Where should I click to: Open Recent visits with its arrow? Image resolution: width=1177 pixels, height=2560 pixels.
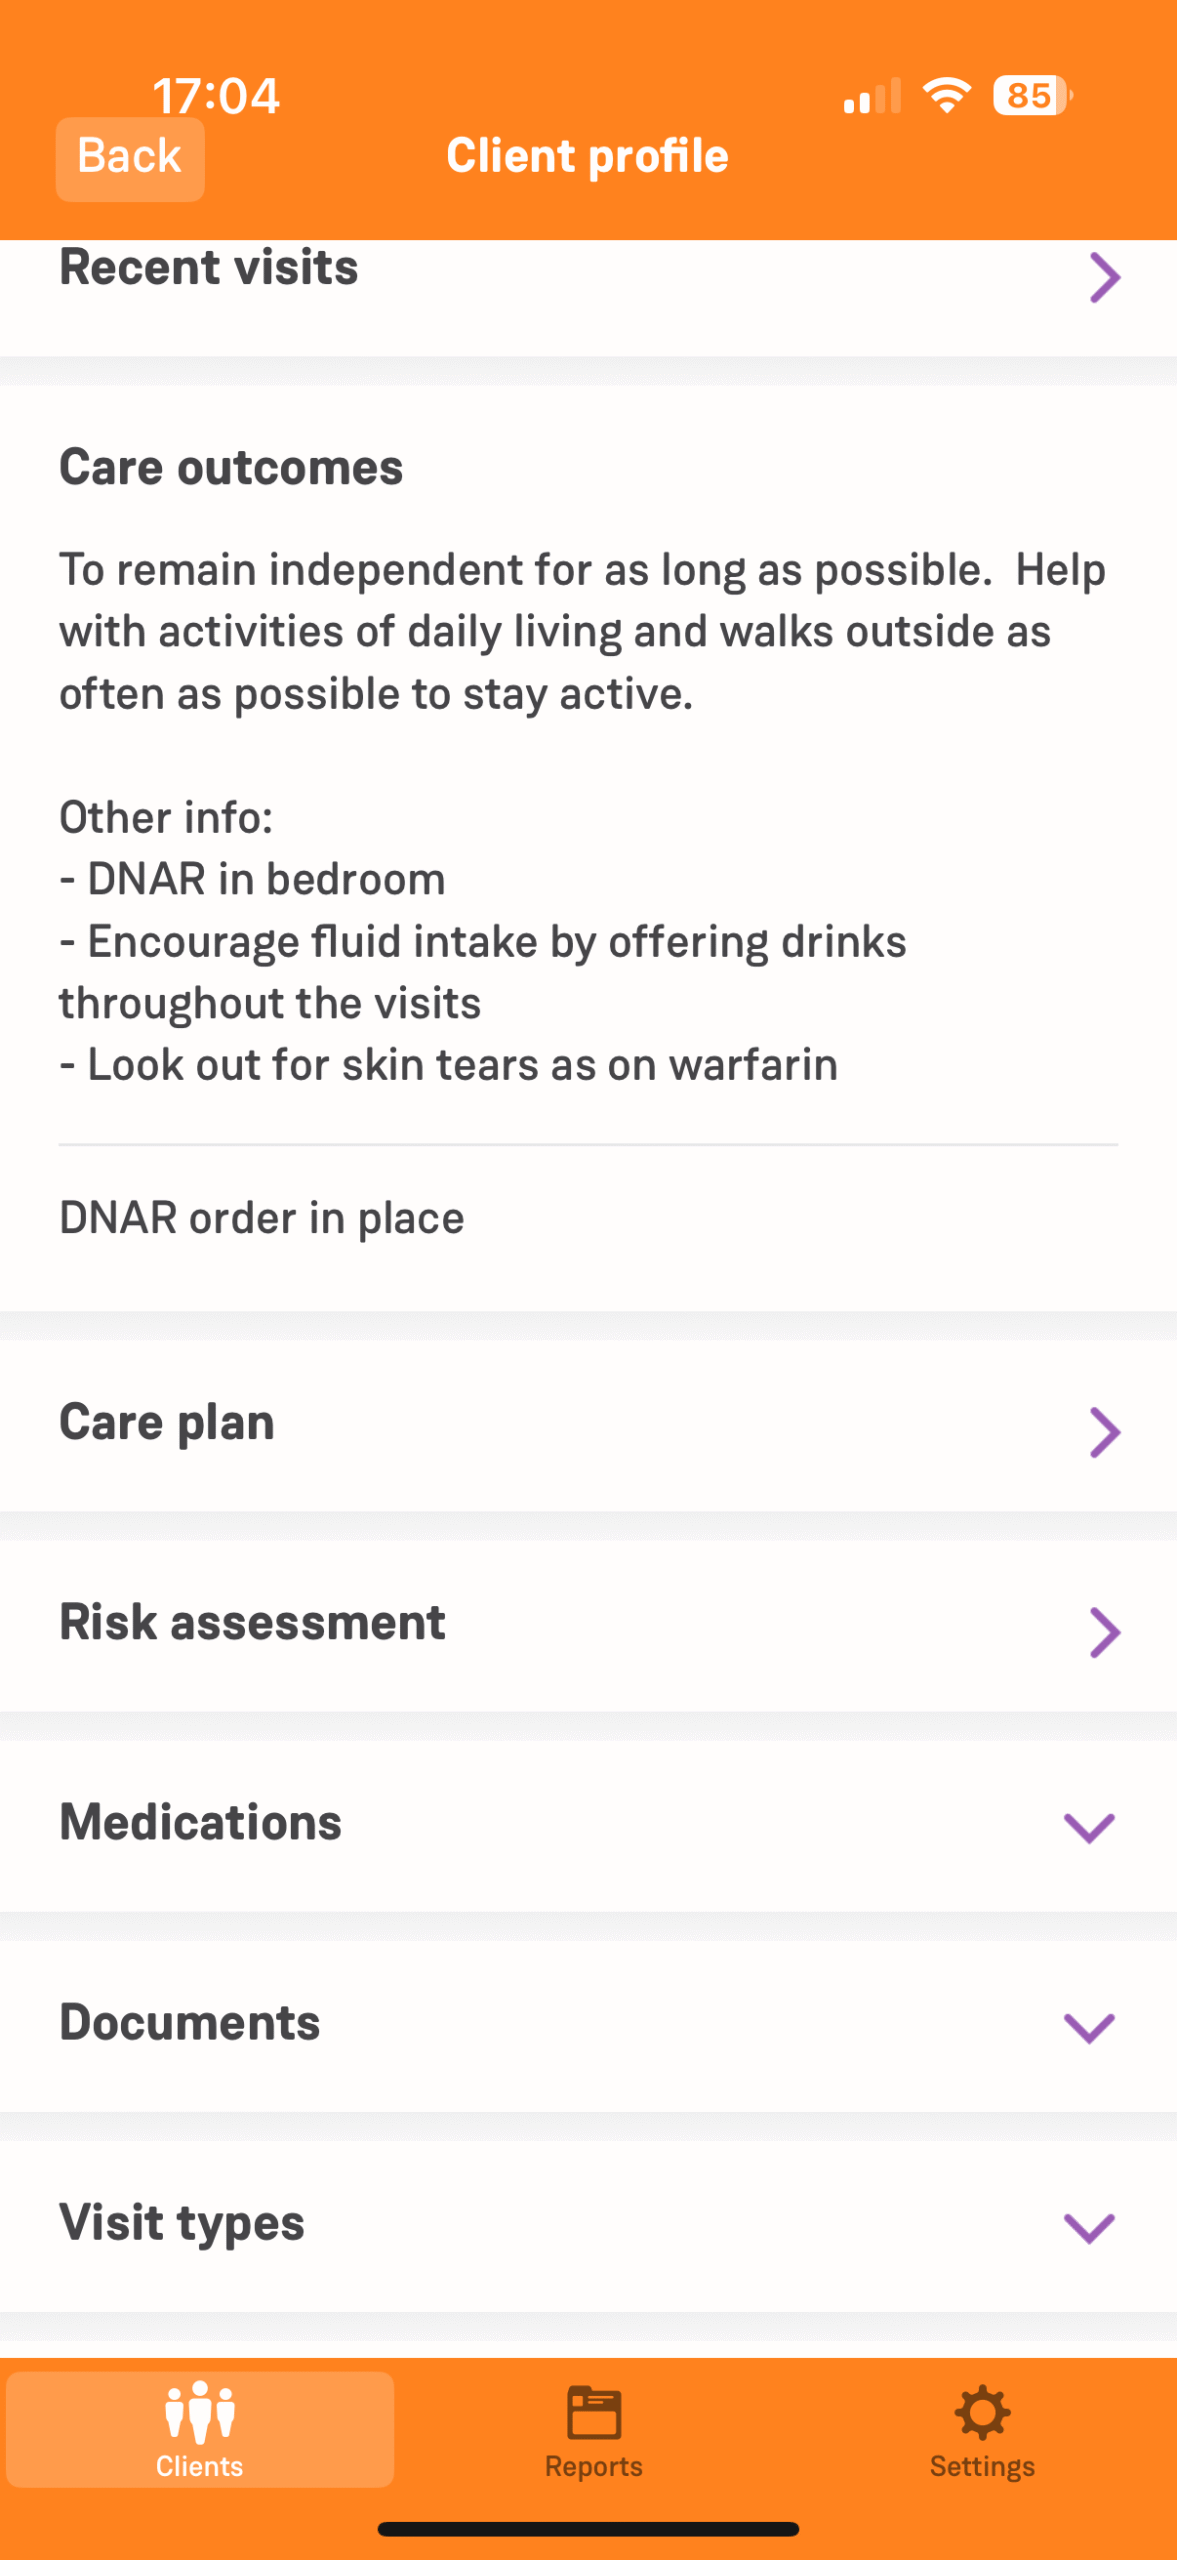click(1104, 278)
